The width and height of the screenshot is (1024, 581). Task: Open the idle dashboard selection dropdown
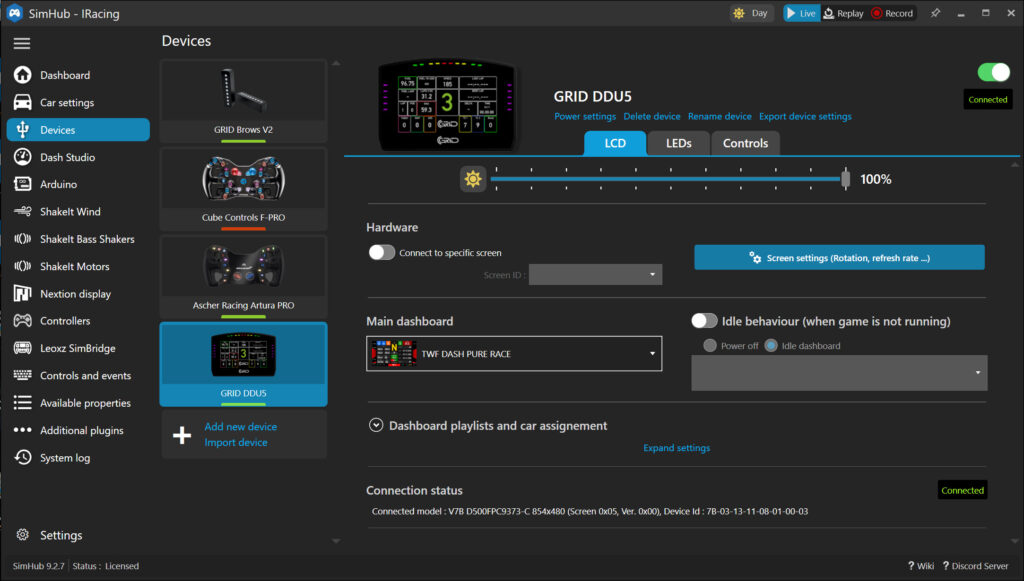(x=839, y=373)
